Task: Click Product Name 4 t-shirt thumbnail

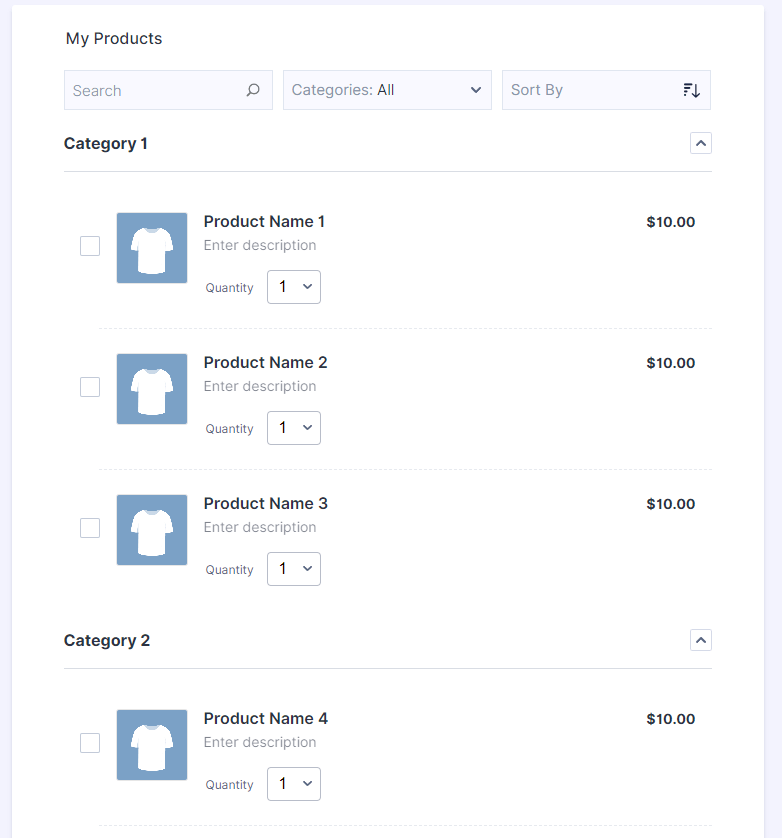Action: click(x=152, y=745)
